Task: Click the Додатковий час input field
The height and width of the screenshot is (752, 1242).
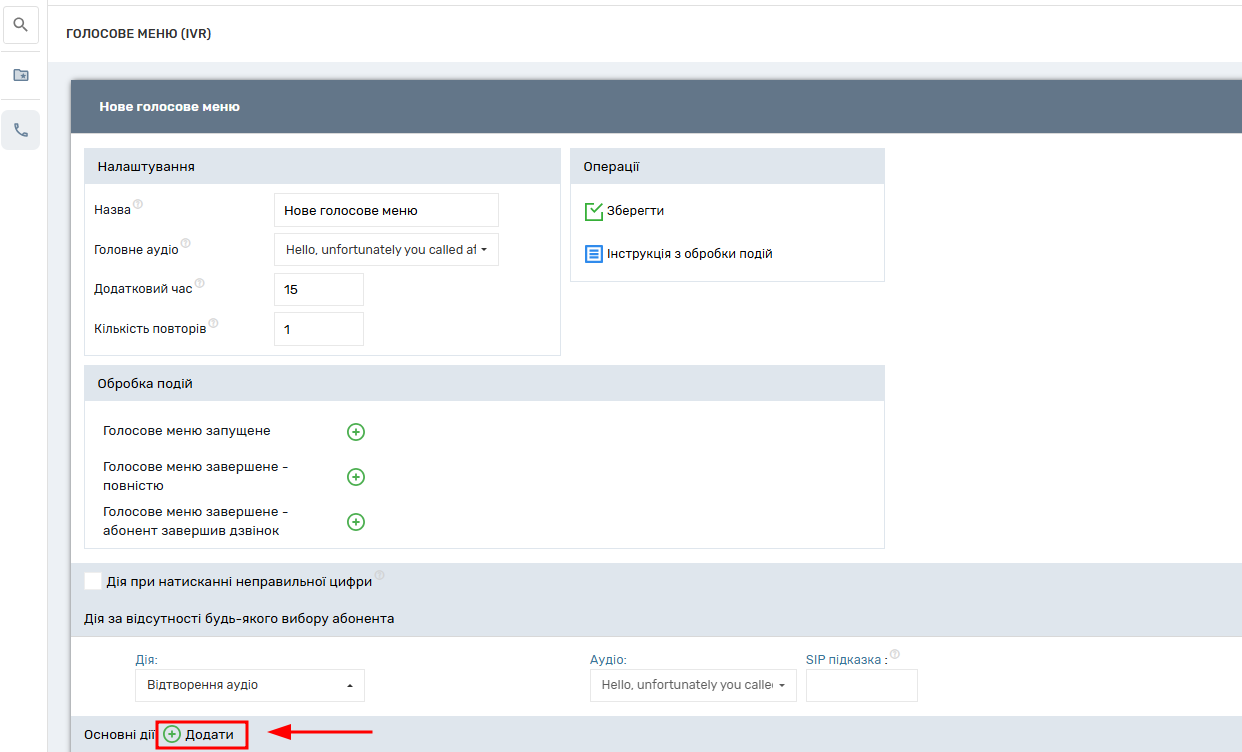Action: point(318,289)
